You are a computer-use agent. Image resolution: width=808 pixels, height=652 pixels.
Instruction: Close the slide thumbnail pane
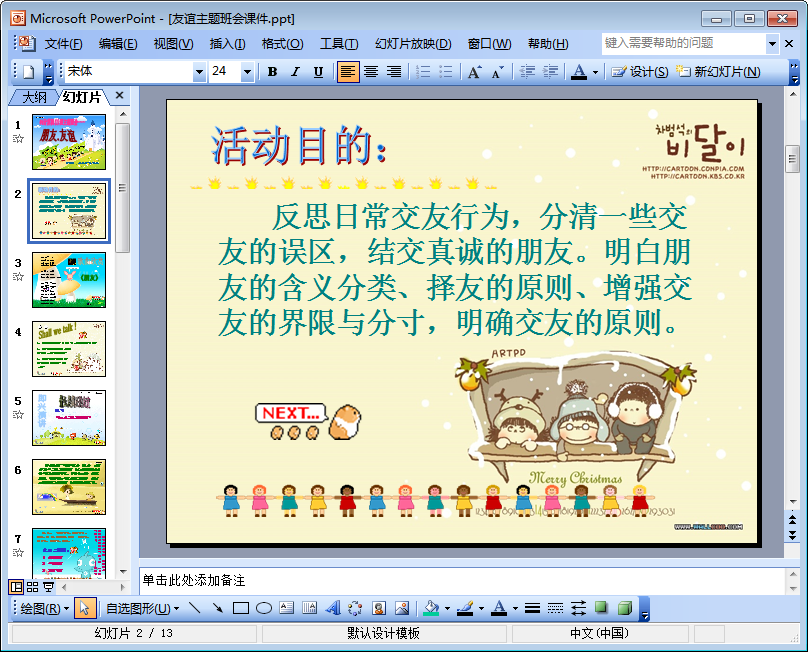coord(120,95)
